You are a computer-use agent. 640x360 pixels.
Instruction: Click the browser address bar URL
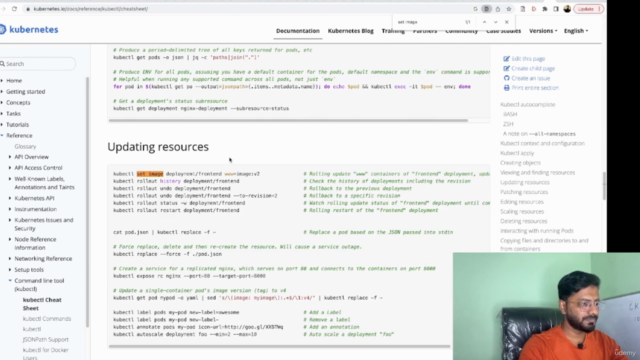pos(91,9)
